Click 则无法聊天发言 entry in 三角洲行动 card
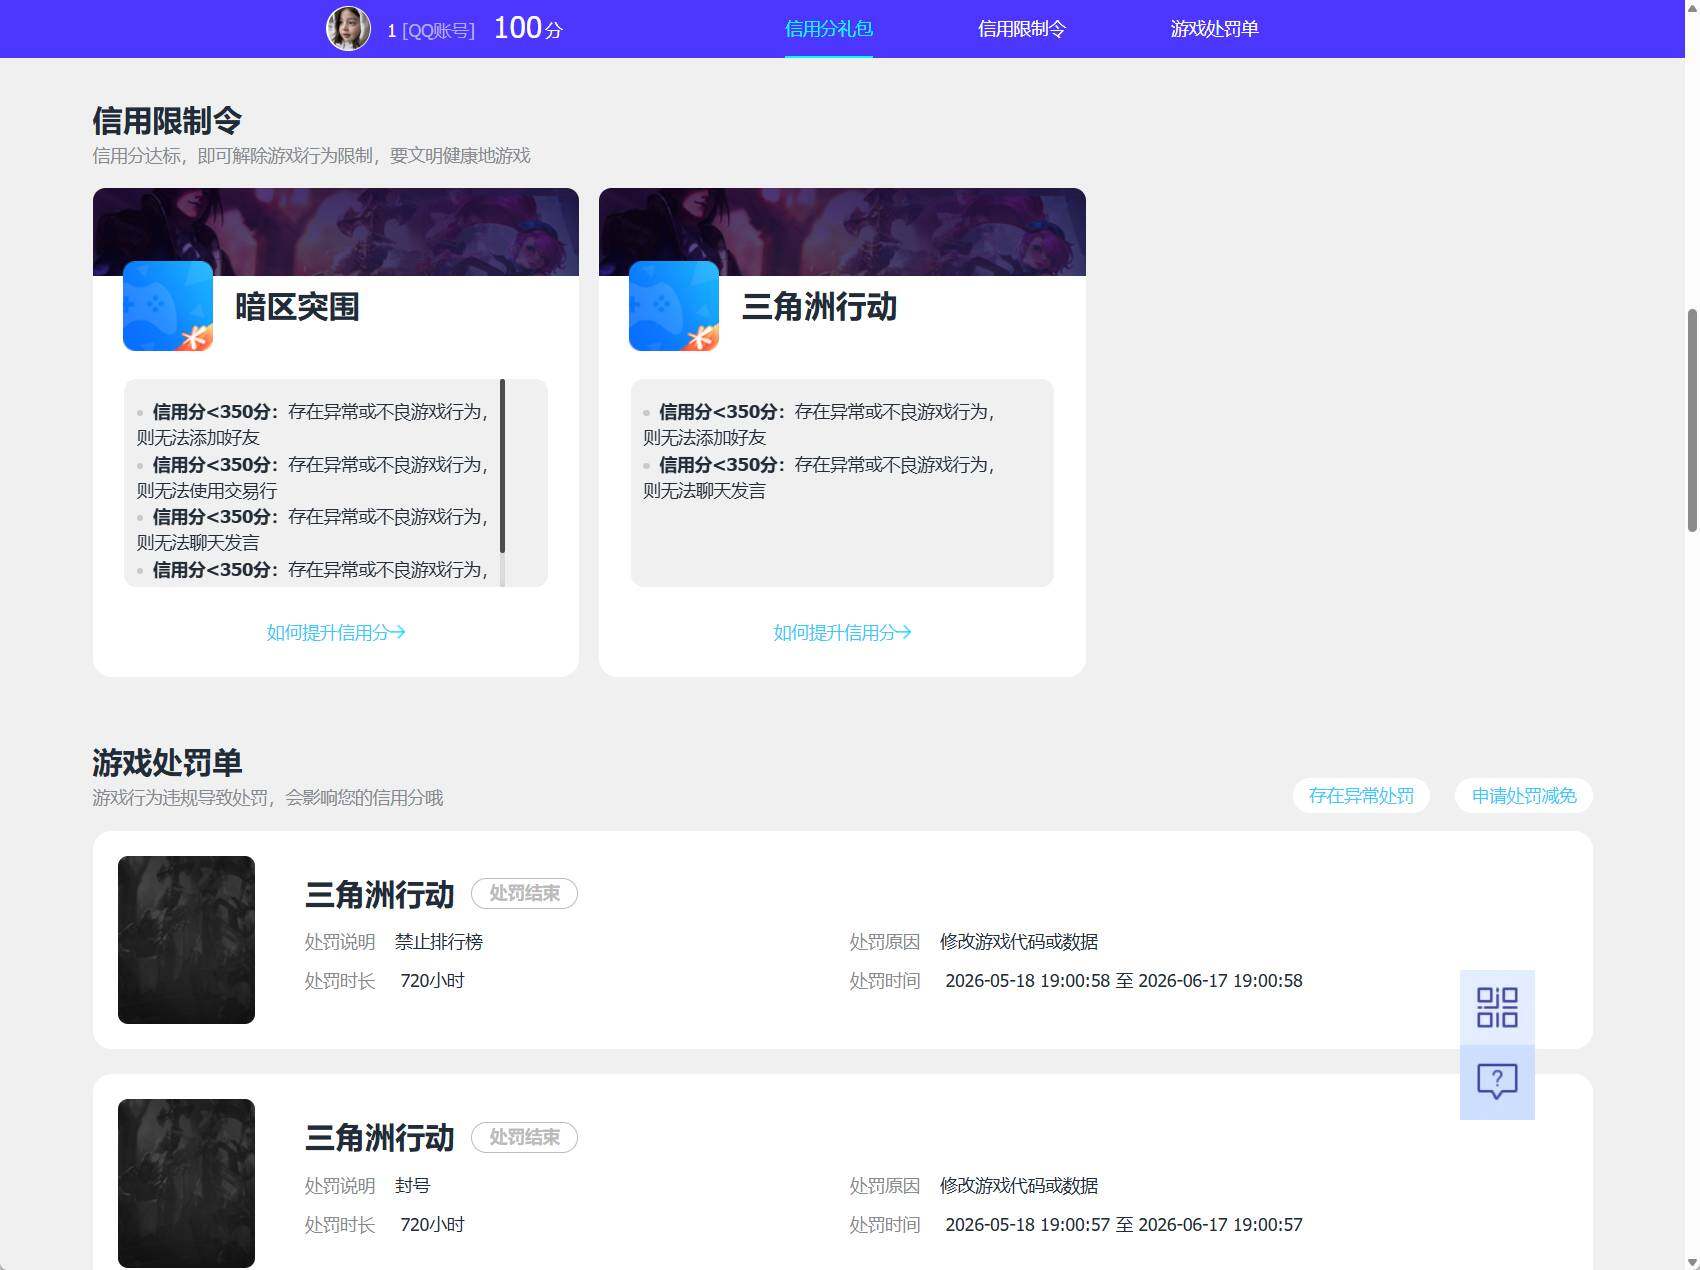The width and height of the screenshot is (1700, 1270). coord(704,490)
